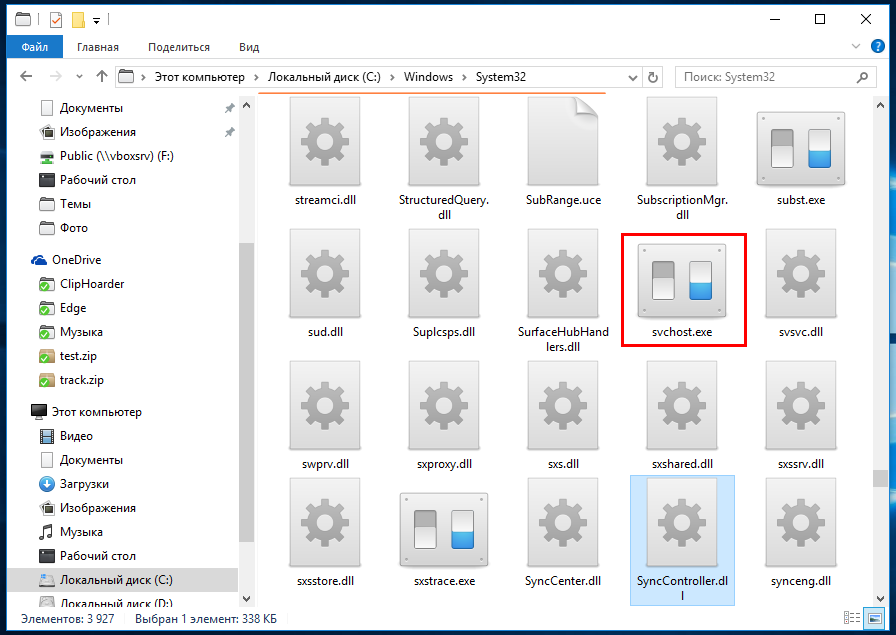The height and width of the screenshot is (635, 896).
Task: Expand the ribbon with the chevron
Action: coord(855,46)
